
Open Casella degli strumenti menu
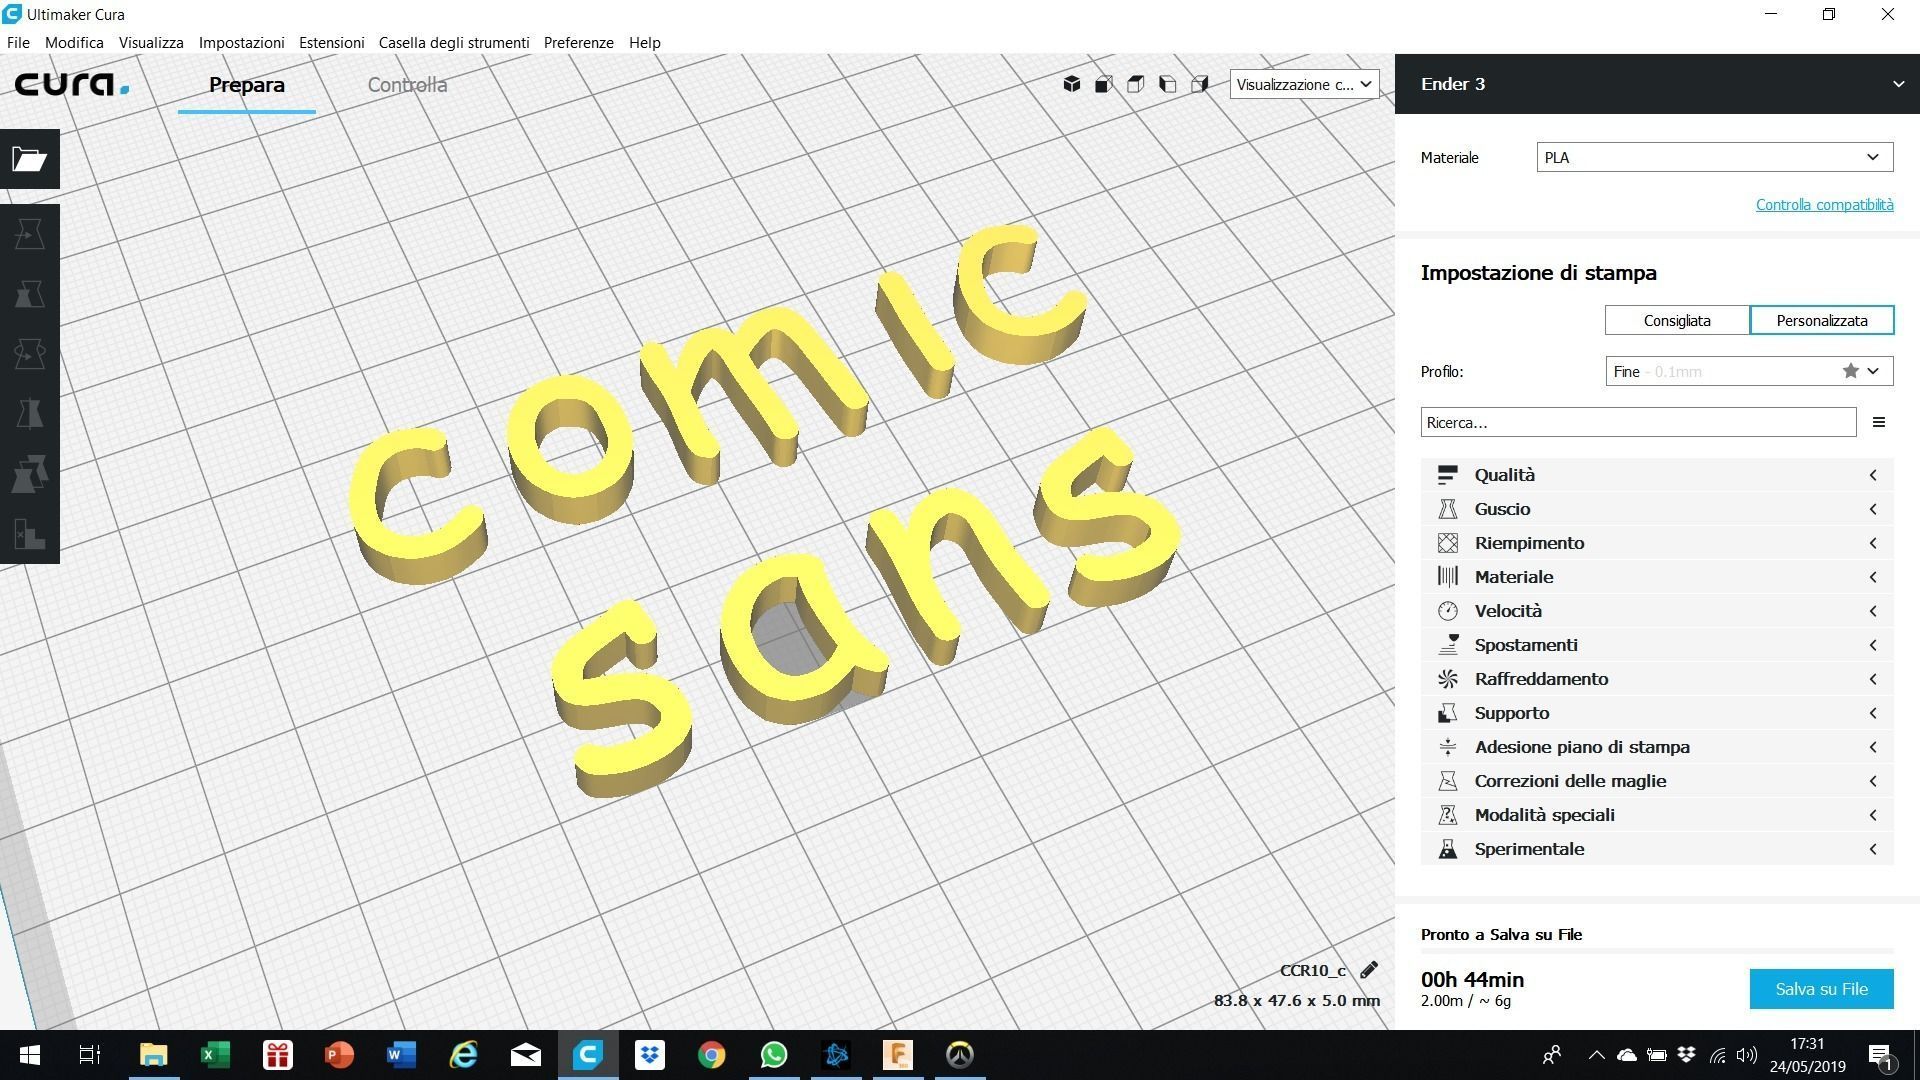[x=454, y=43]
